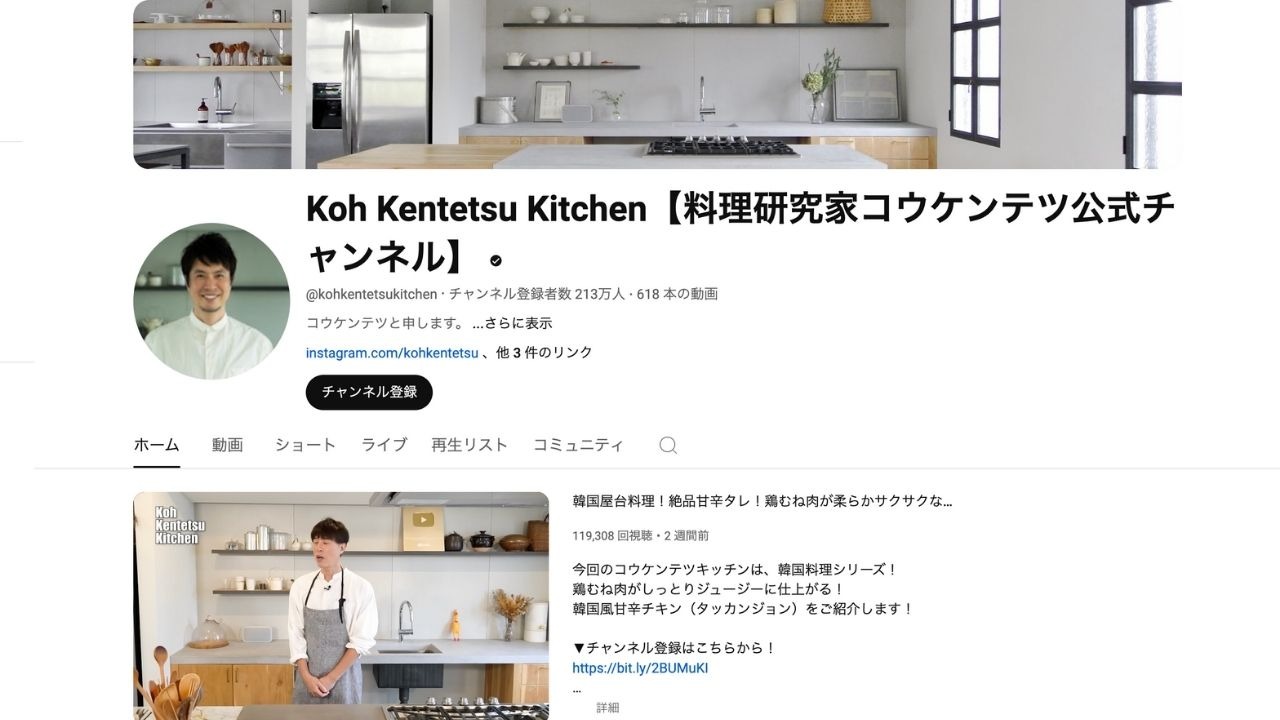1280x720 pixels.
Task: Select the ライブ tab
Action: click(384, 445)
